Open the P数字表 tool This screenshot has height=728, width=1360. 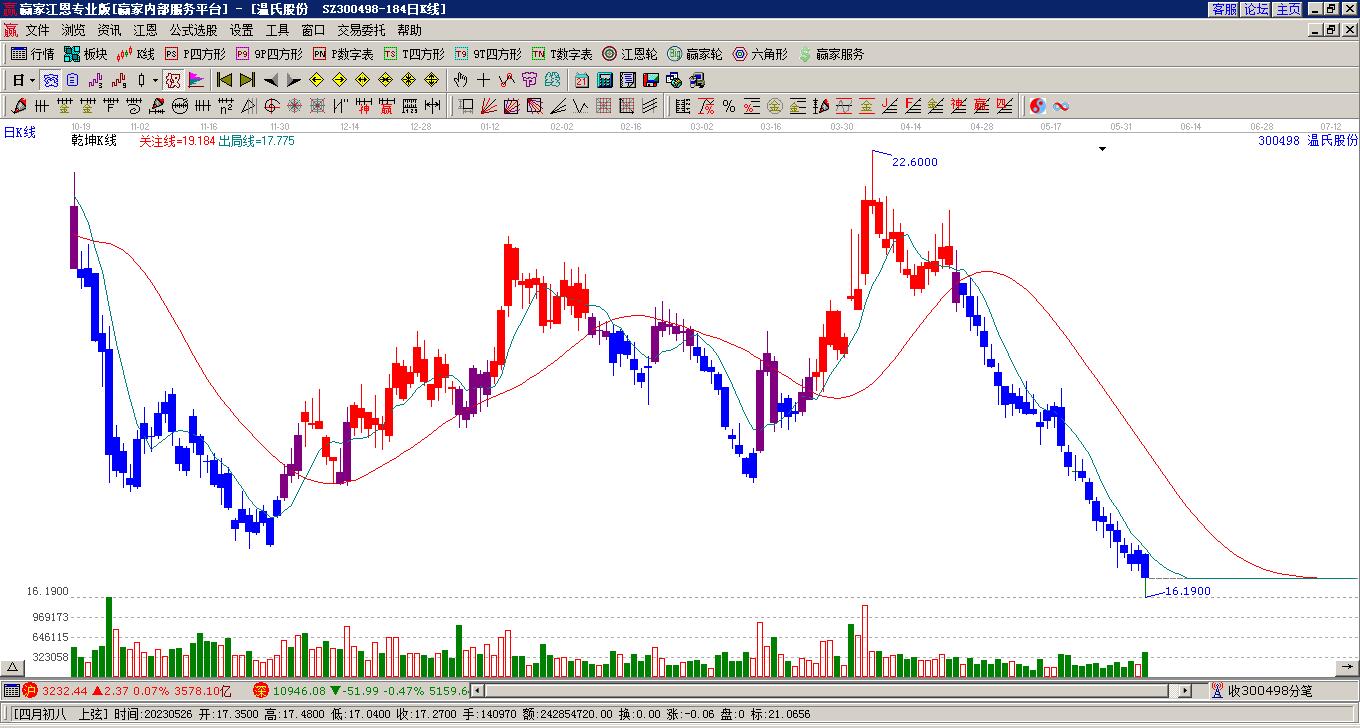[343, 54]
